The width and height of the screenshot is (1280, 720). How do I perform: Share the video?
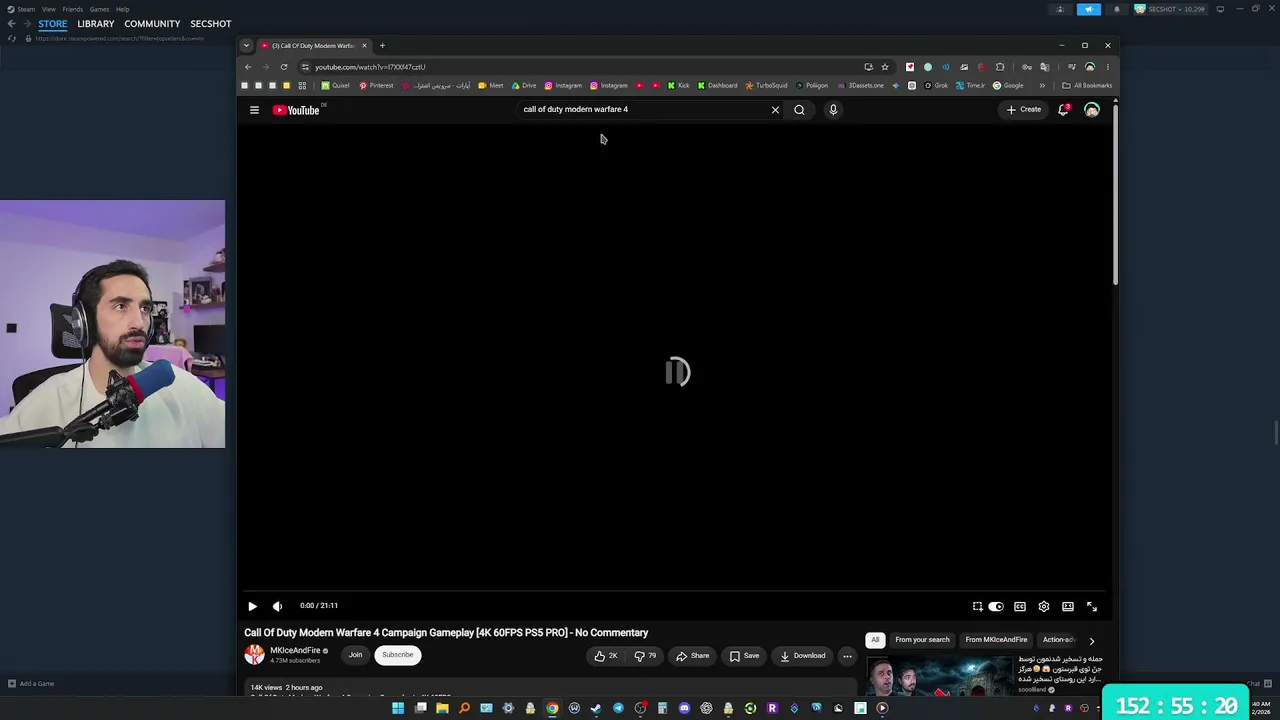click(693, 656)
